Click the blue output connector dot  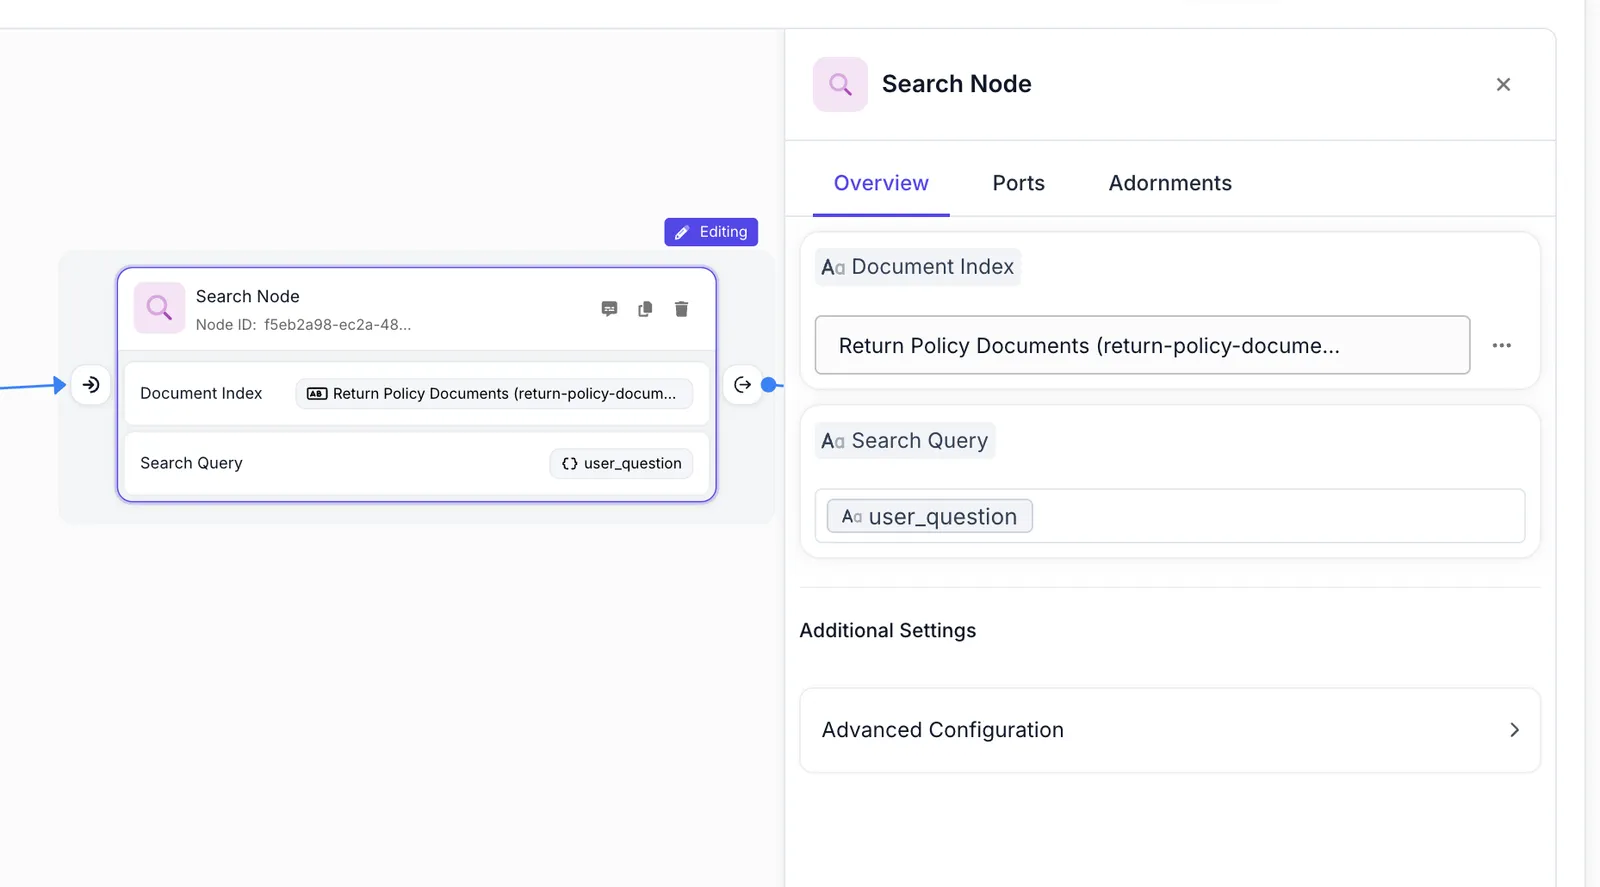[769, 385]
